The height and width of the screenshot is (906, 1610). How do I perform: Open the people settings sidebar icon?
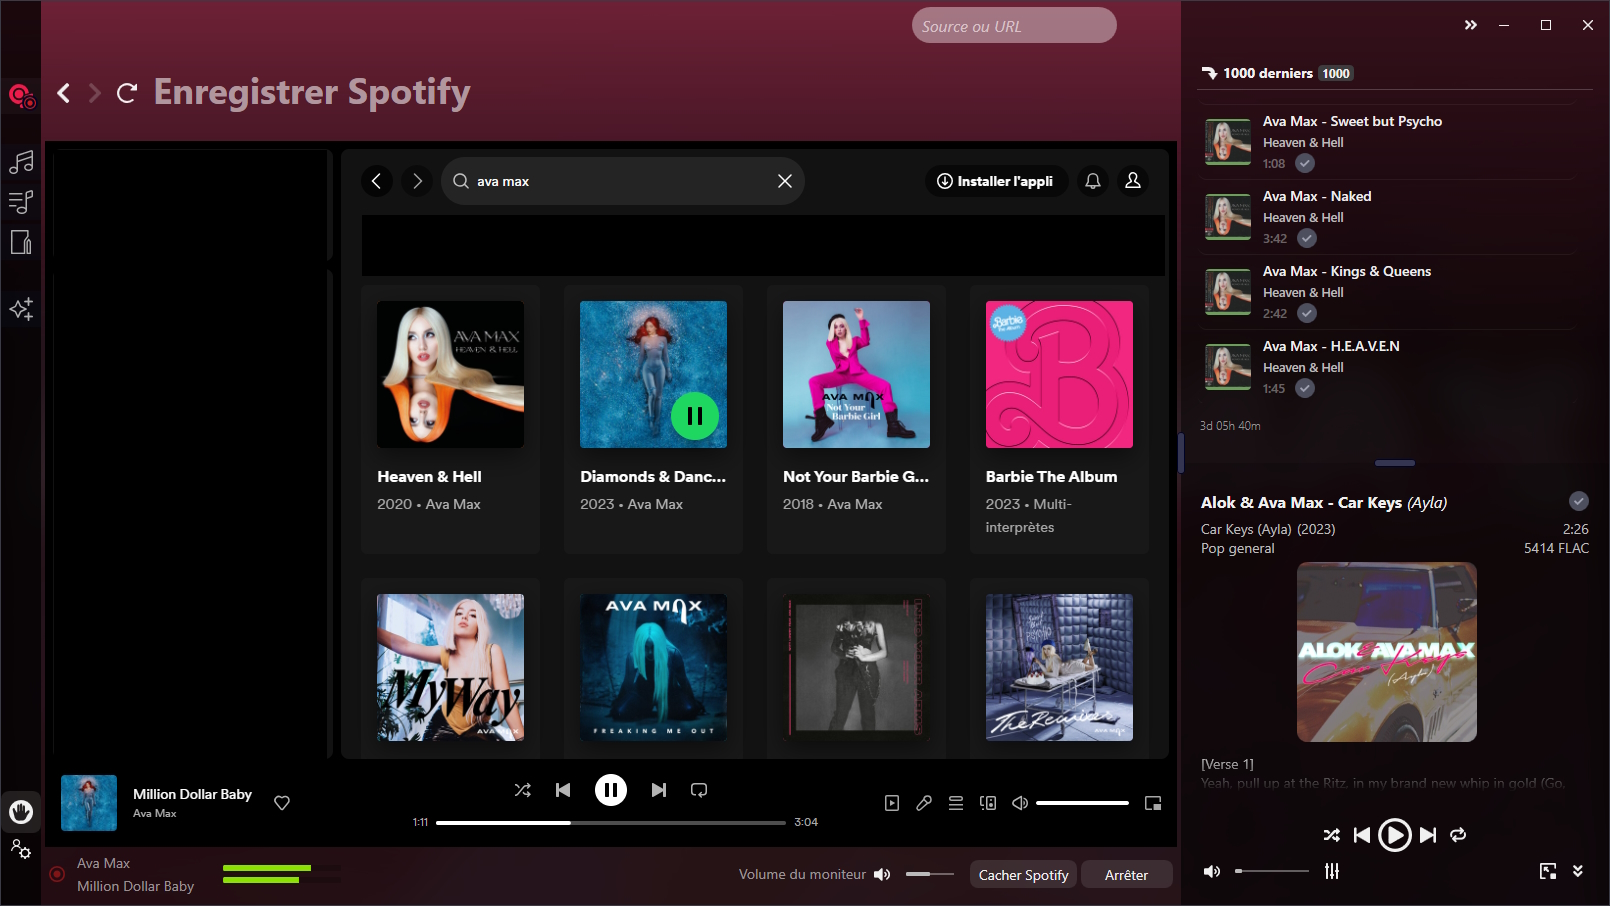(21, 850)
